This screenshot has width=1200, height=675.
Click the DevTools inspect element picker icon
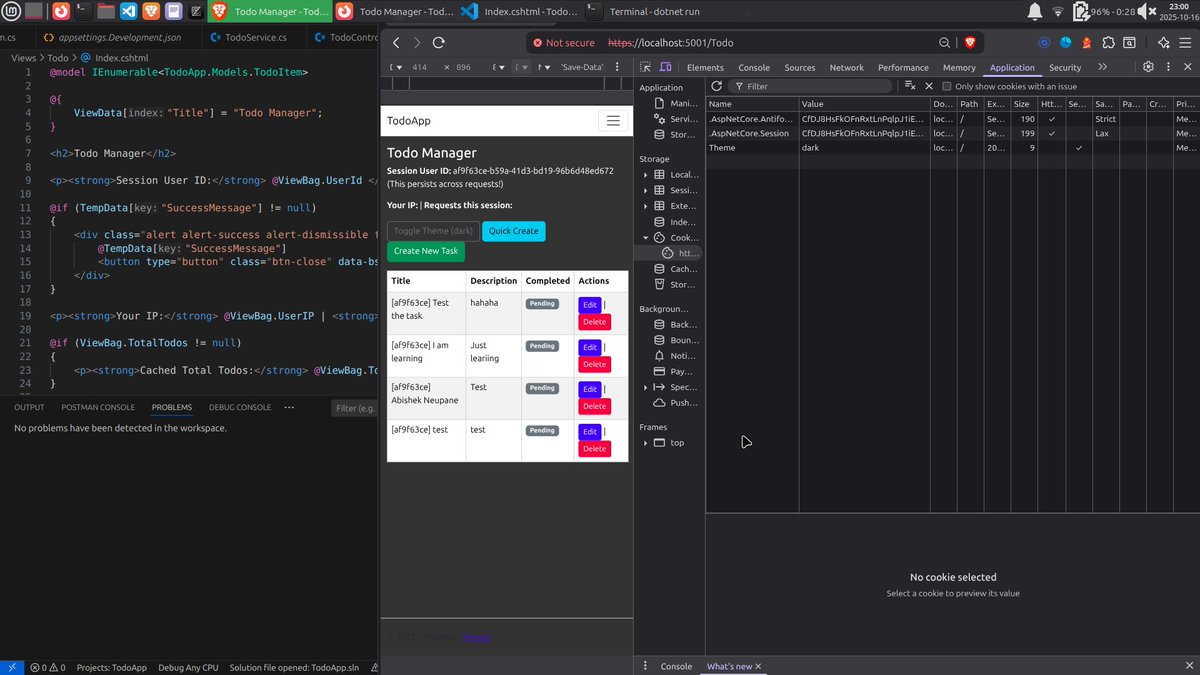646,67
